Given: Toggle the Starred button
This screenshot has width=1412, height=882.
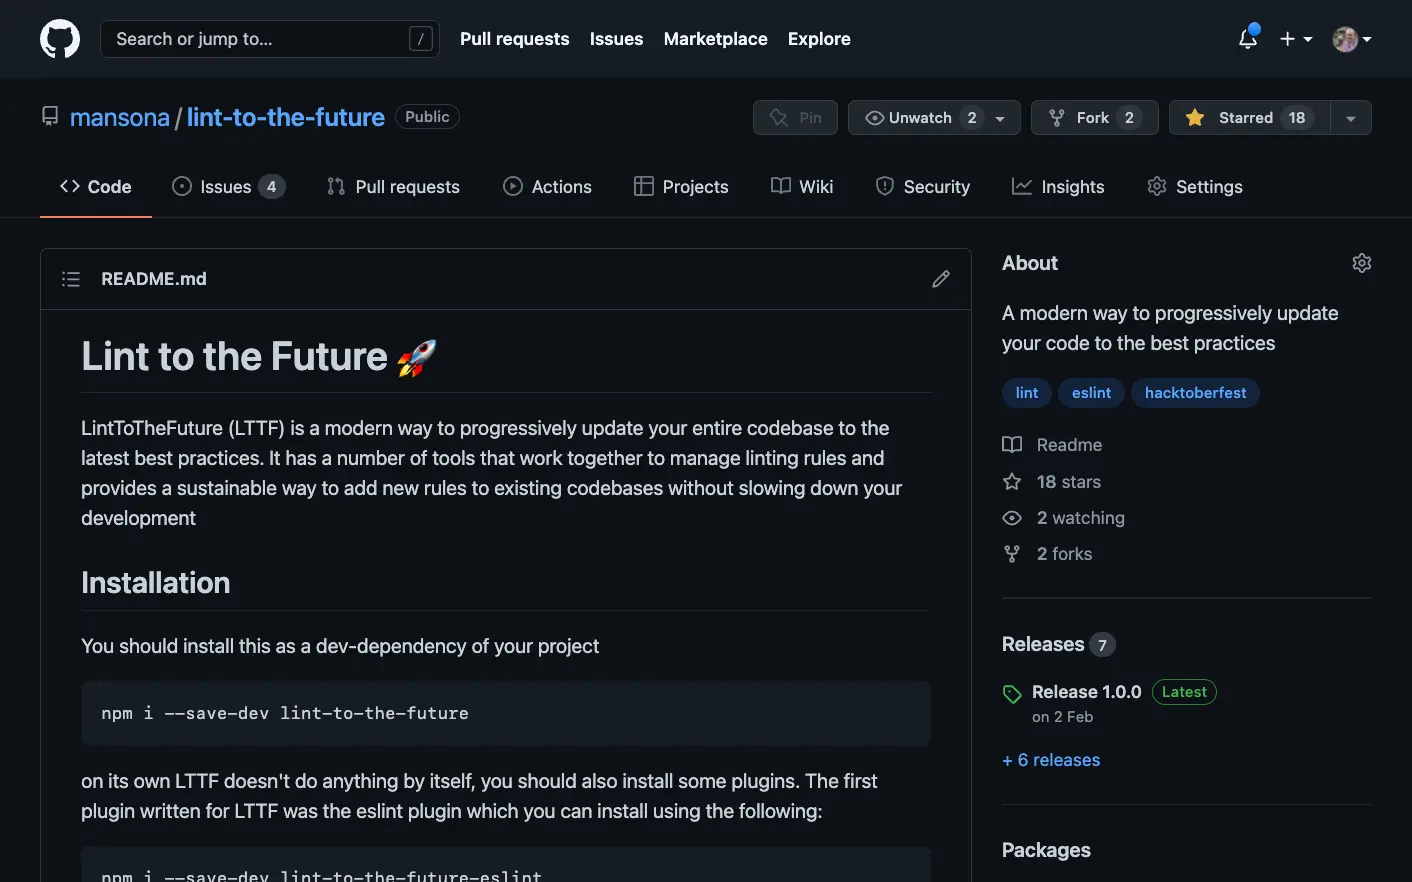Looking at the screenshot, I should (x=1250, y=118).
